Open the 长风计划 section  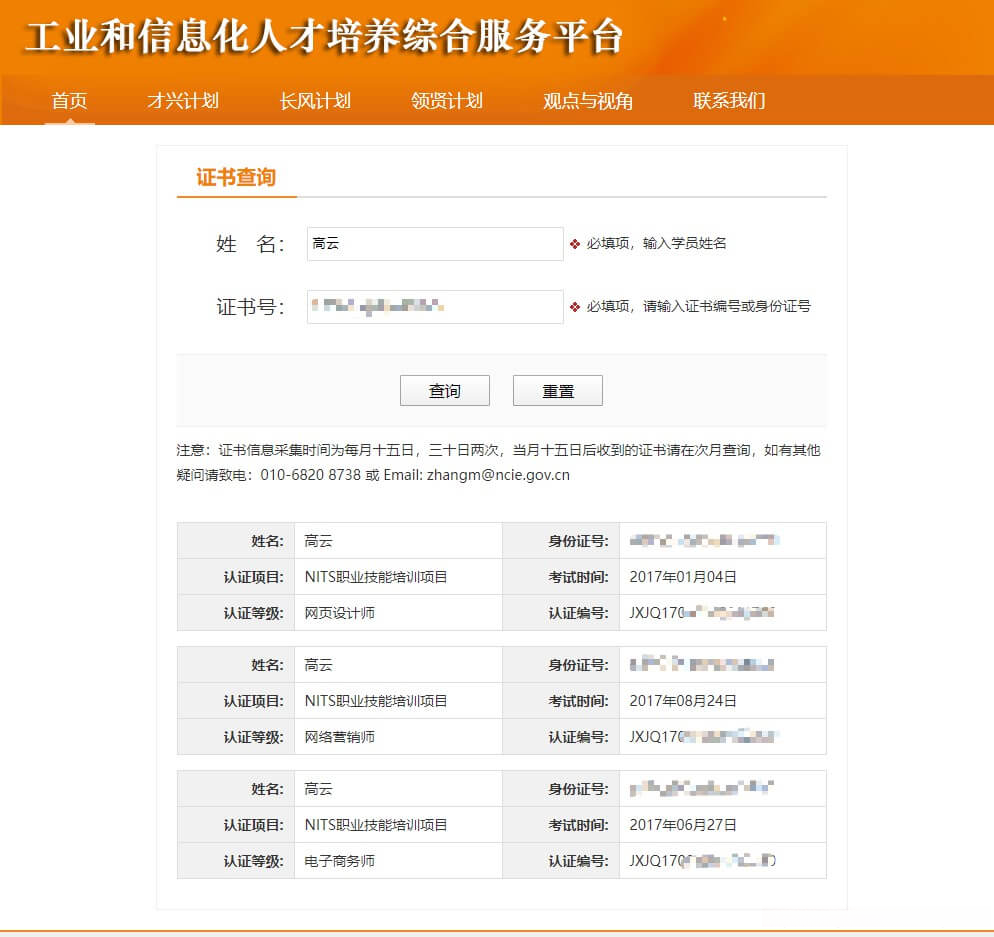point(314,101)
